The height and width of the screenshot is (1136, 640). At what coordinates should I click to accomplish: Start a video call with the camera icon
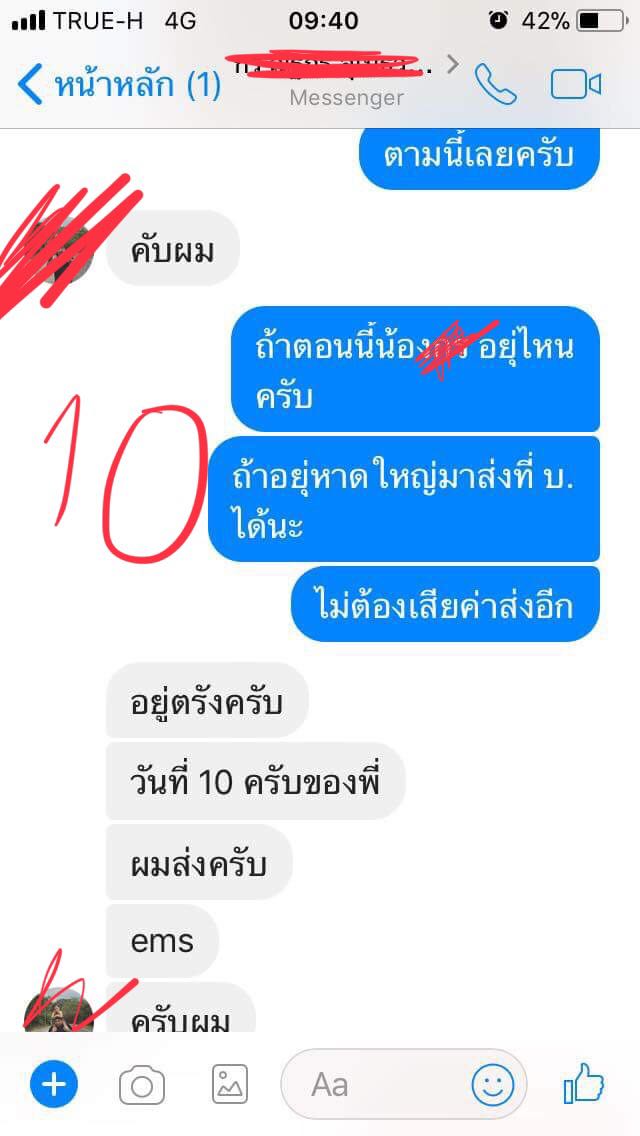[x=575, y=85]
